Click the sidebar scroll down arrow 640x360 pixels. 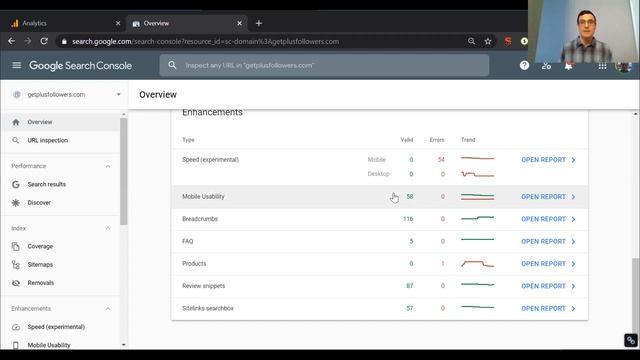(124, 345)
